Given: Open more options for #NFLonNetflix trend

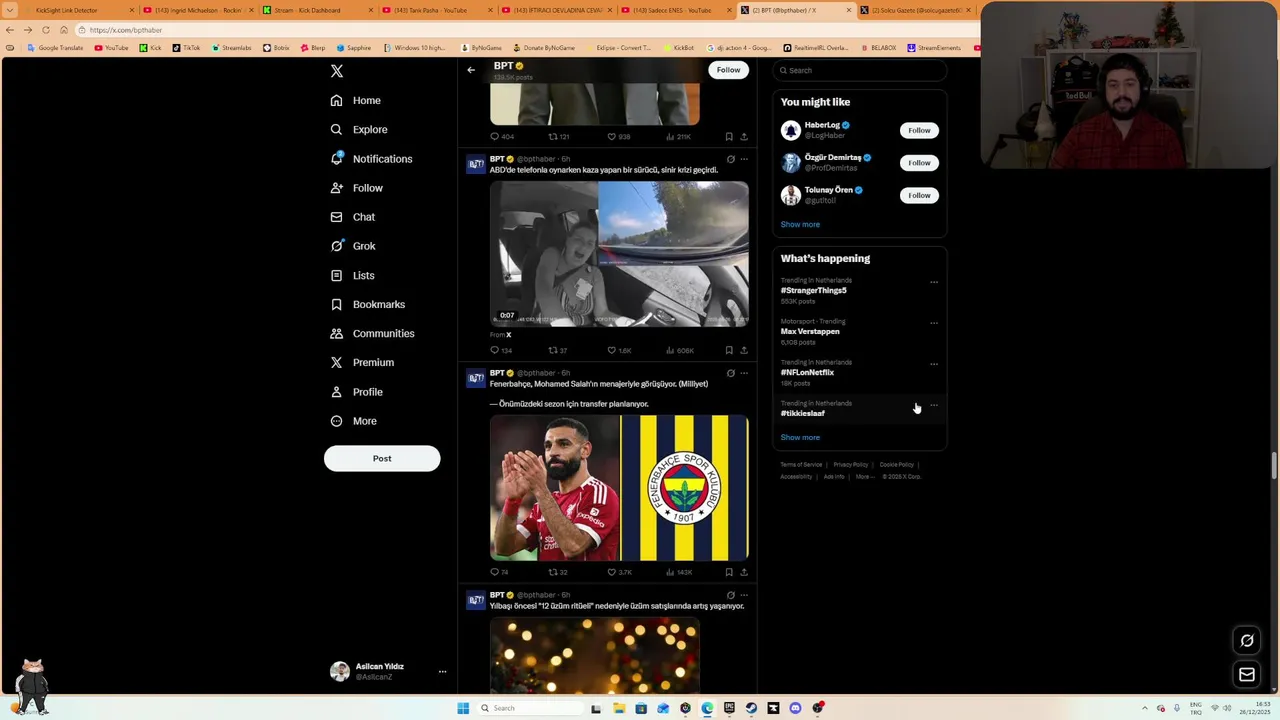Looking at the screenshot, I should (934, 364).
